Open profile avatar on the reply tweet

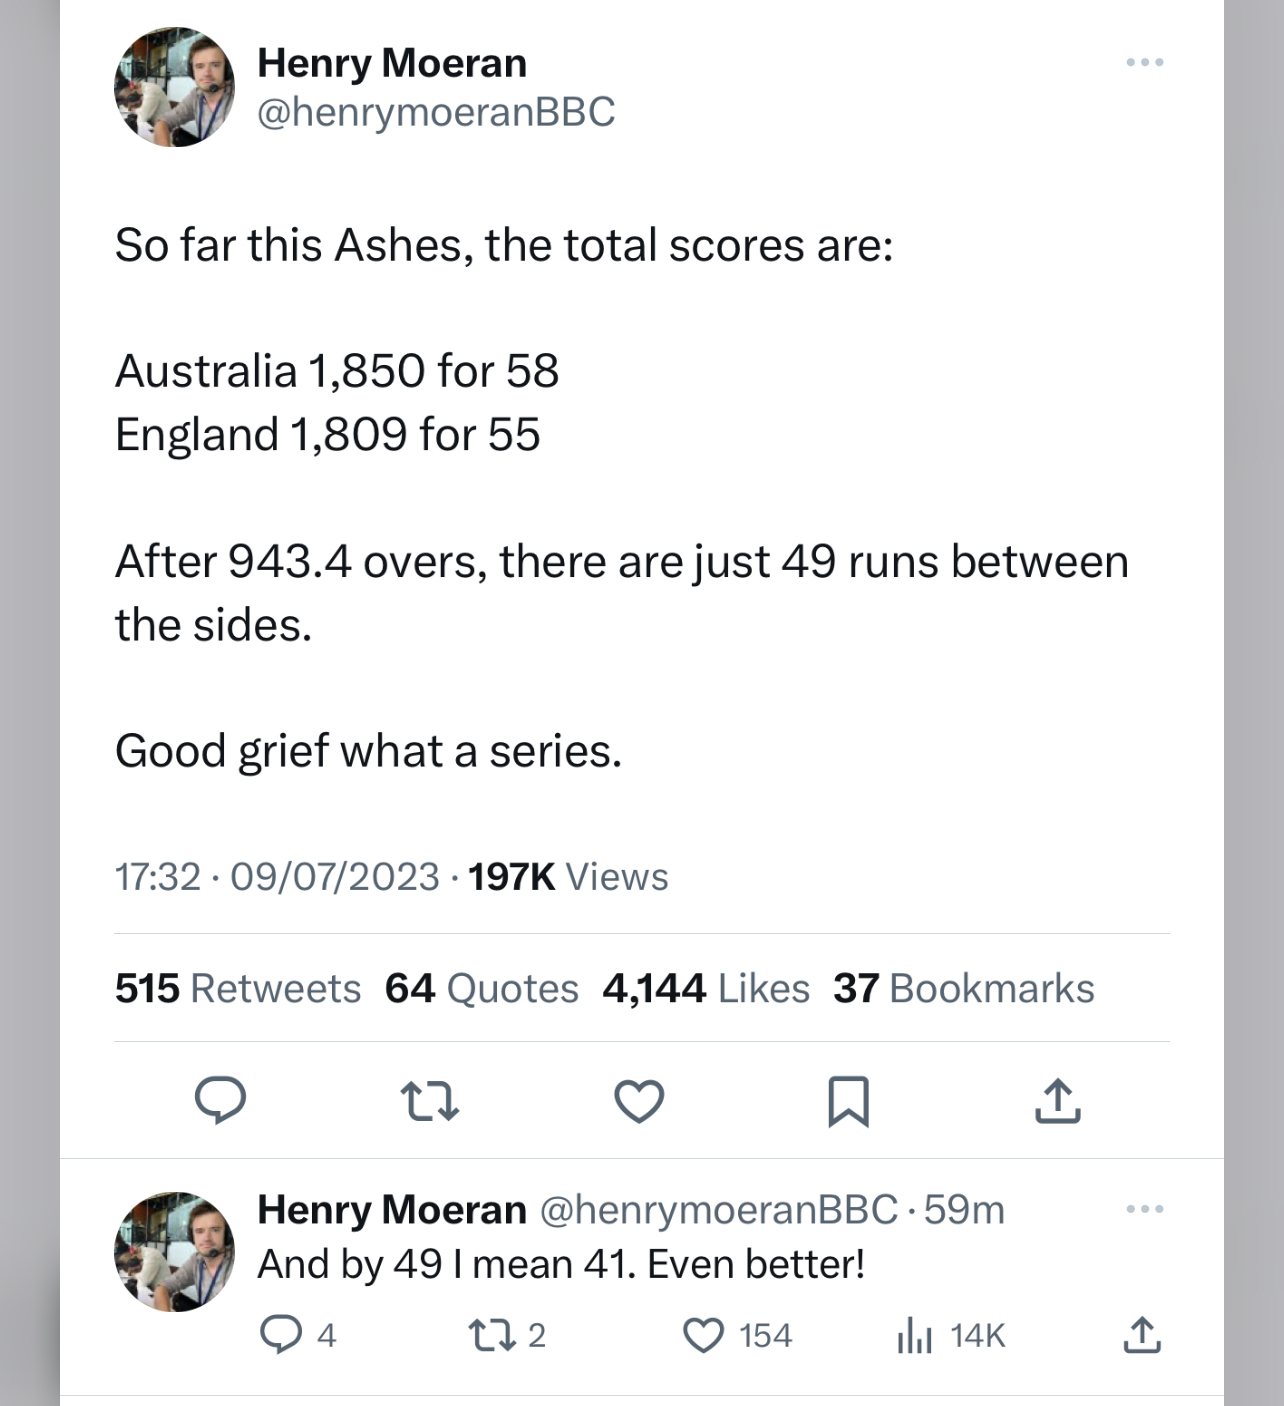tap(174, 1250)
